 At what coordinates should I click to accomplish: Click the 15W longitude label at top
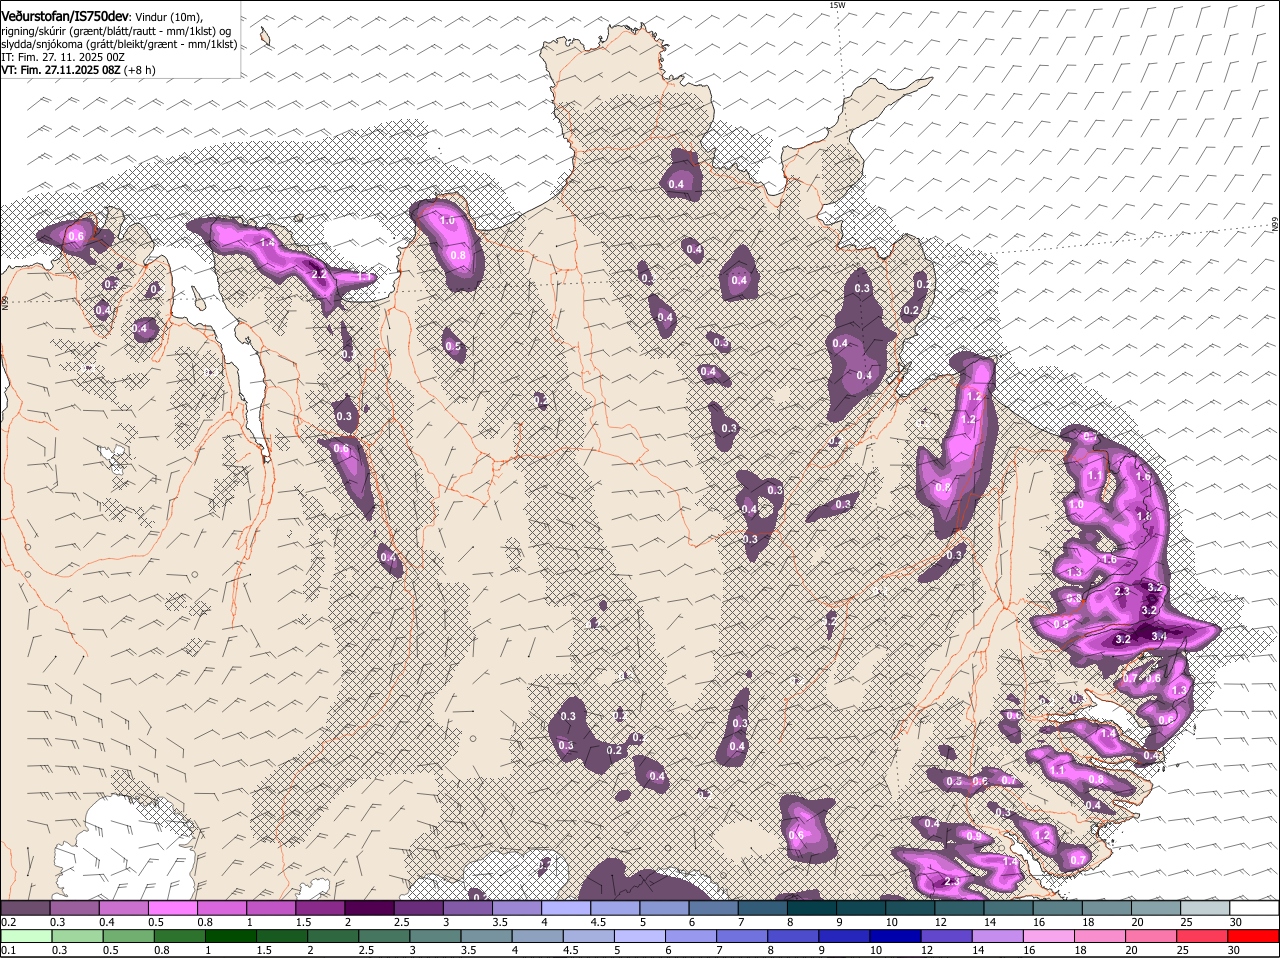[837, 6]
